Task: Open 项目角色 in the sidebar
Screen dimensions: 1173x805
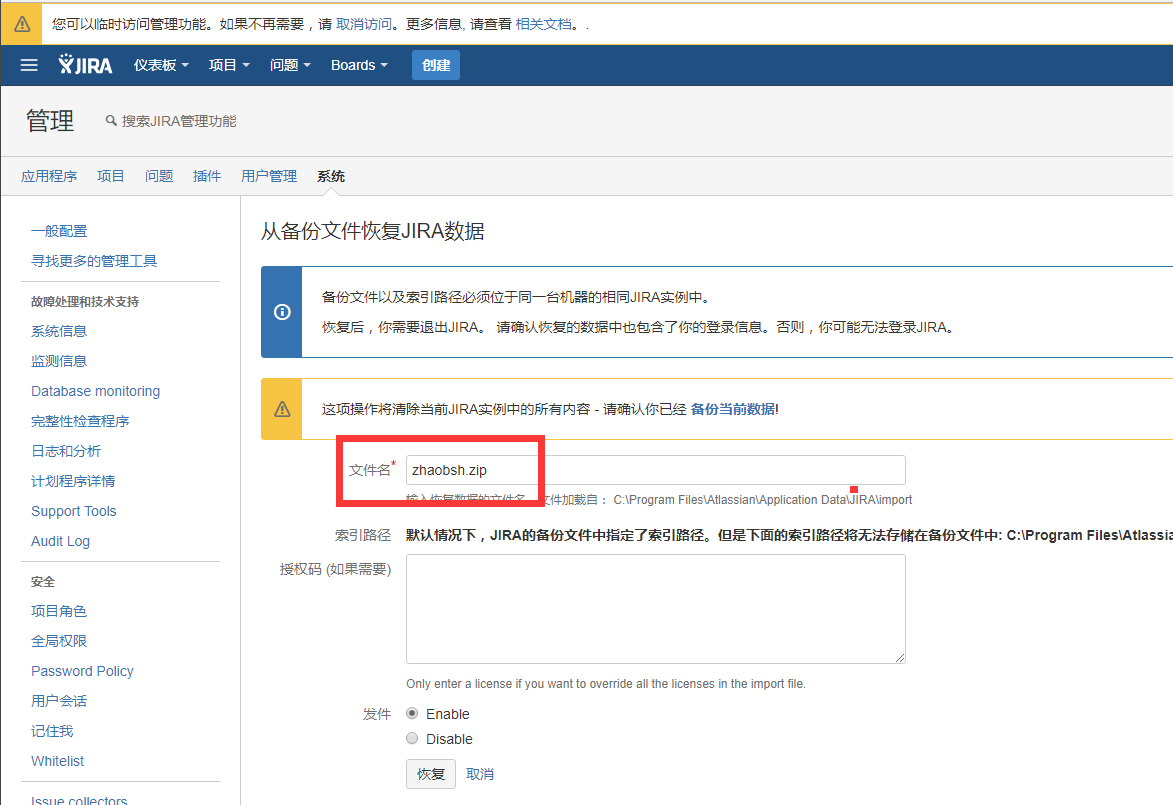Action: pyautogui.click(x=59, y=611)
